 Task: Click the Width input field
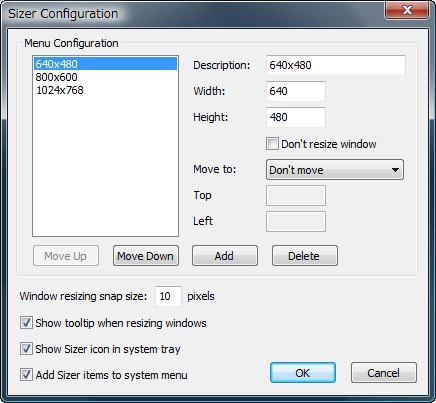(296, 91)
